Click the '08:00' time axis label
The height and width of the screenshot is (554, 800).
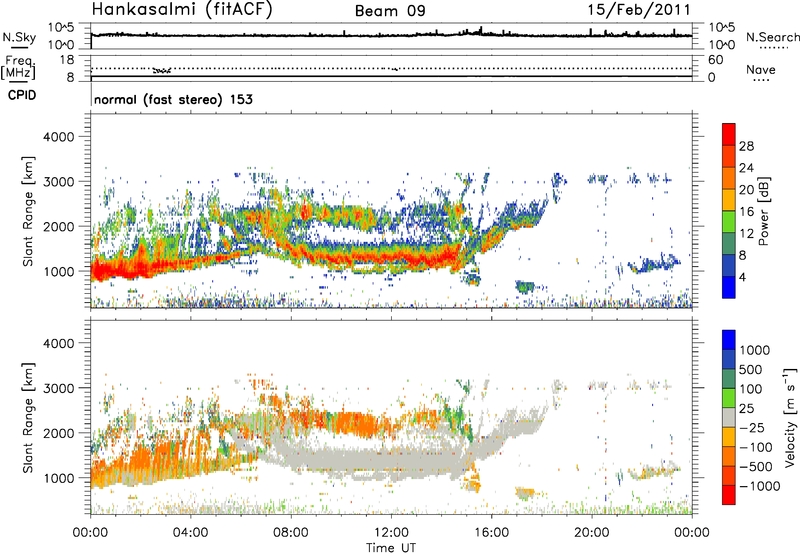coord(291,533)
